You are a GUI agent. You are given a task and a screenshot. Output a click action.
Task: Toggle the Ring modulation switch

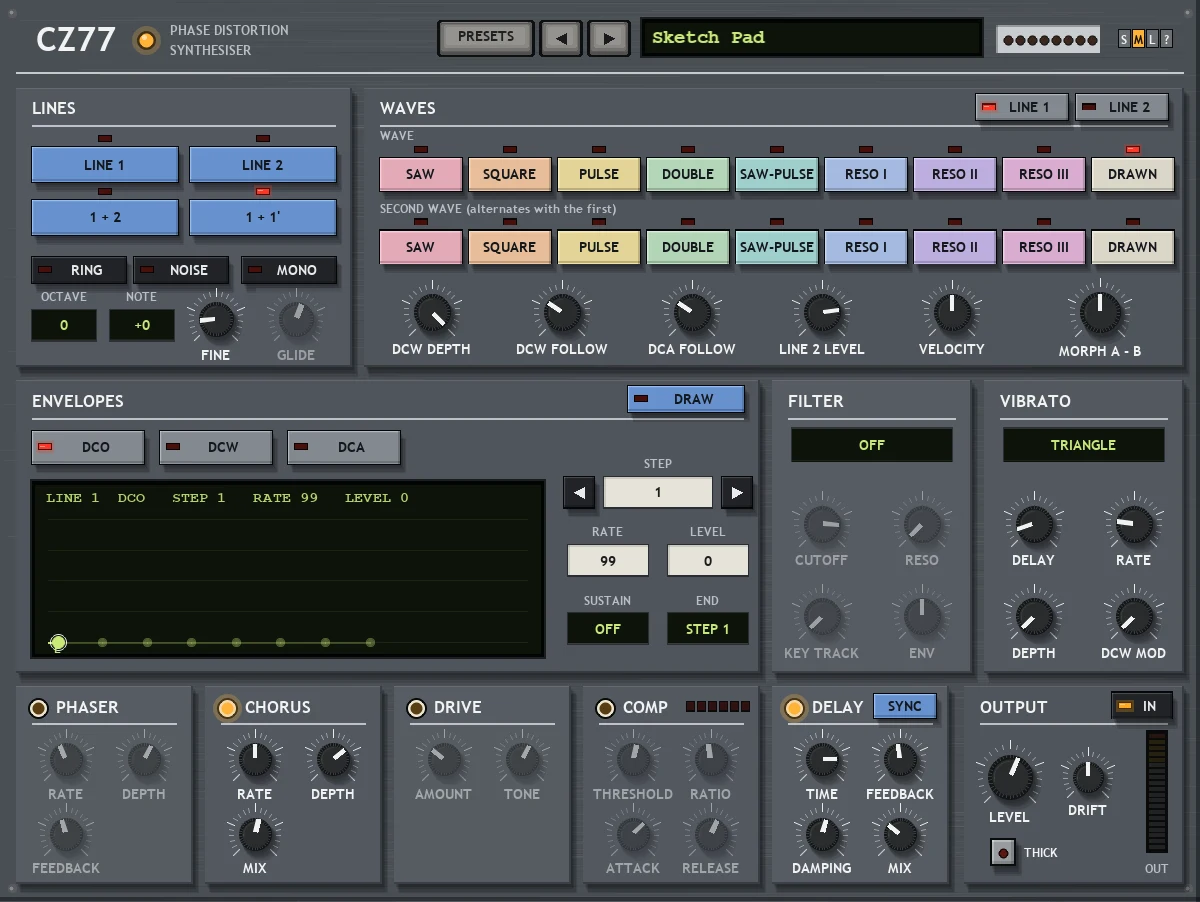(79, 270)
